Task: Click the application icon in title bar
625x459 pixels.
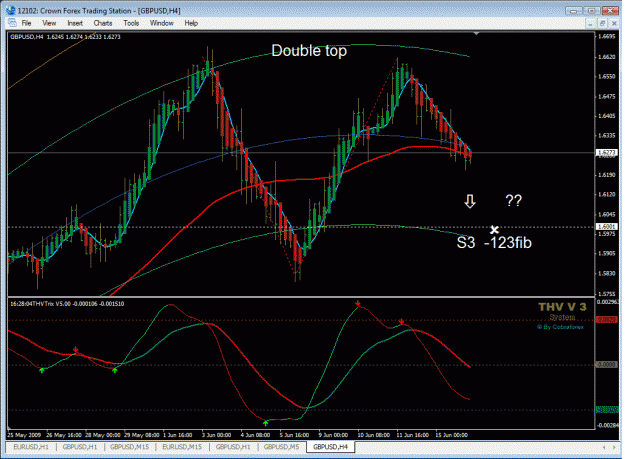Action: (11, 10)
